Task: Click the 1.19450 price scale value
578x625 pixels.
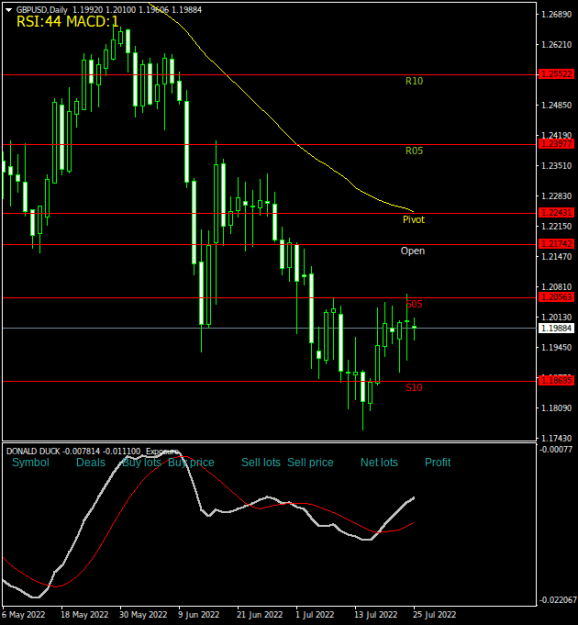Action: tap(556, 348)
